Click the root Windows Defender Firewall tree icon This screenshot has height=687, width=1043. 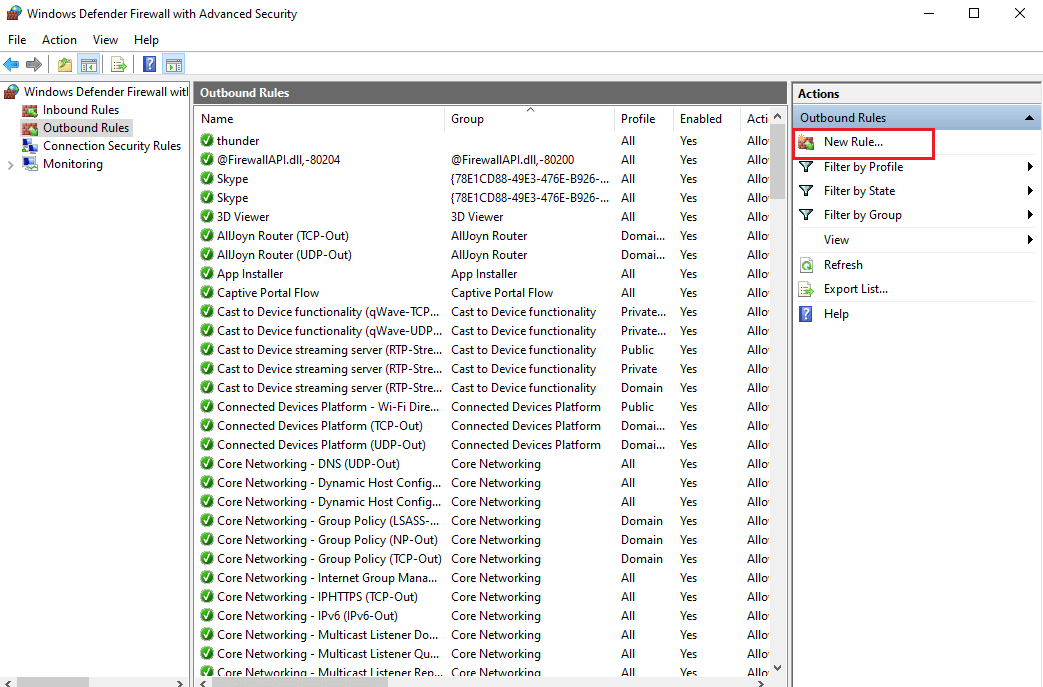pyautogui.click(x=12, y=92)
